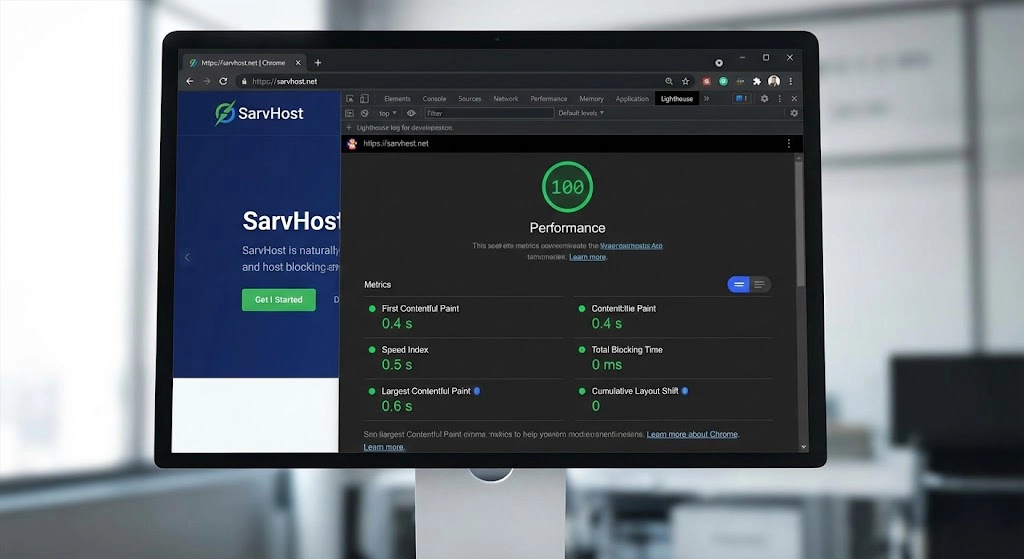Click the info dot beside Largest Contentful Paint
Screen dimensions: 1024x559
[x=477, y=391]
